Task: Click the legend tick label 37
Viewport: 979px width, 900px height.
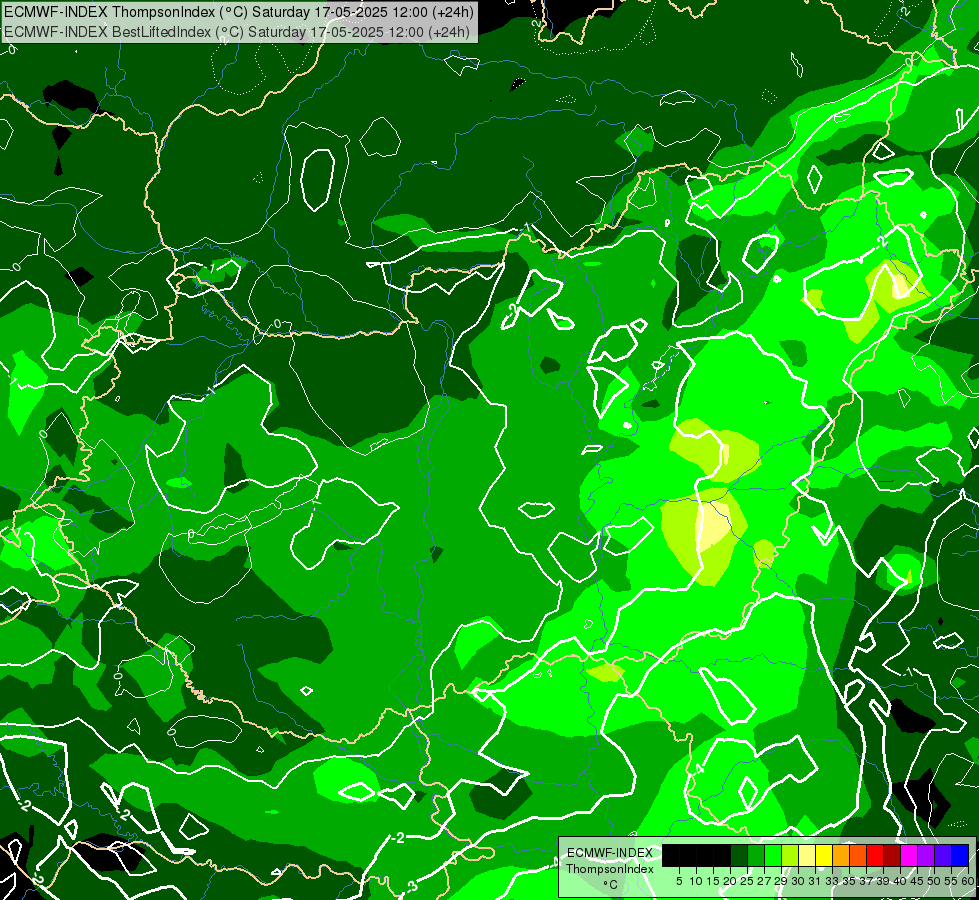Action: pos(867,881)
